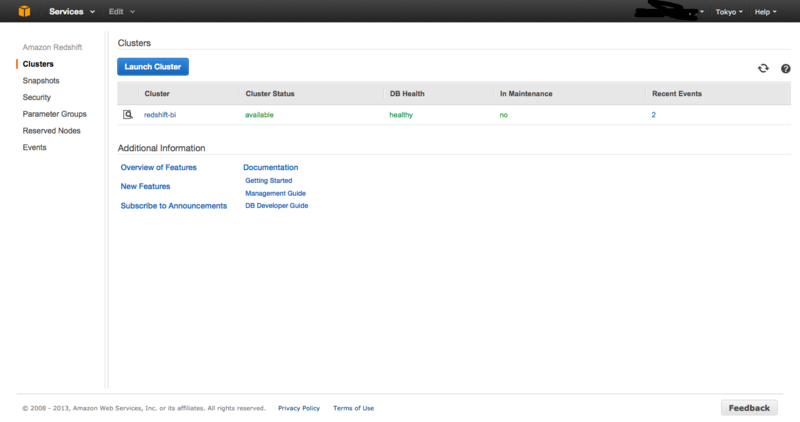
Task: Click the Amazon Redshift sidebar title
Action: tap(52, 47)
